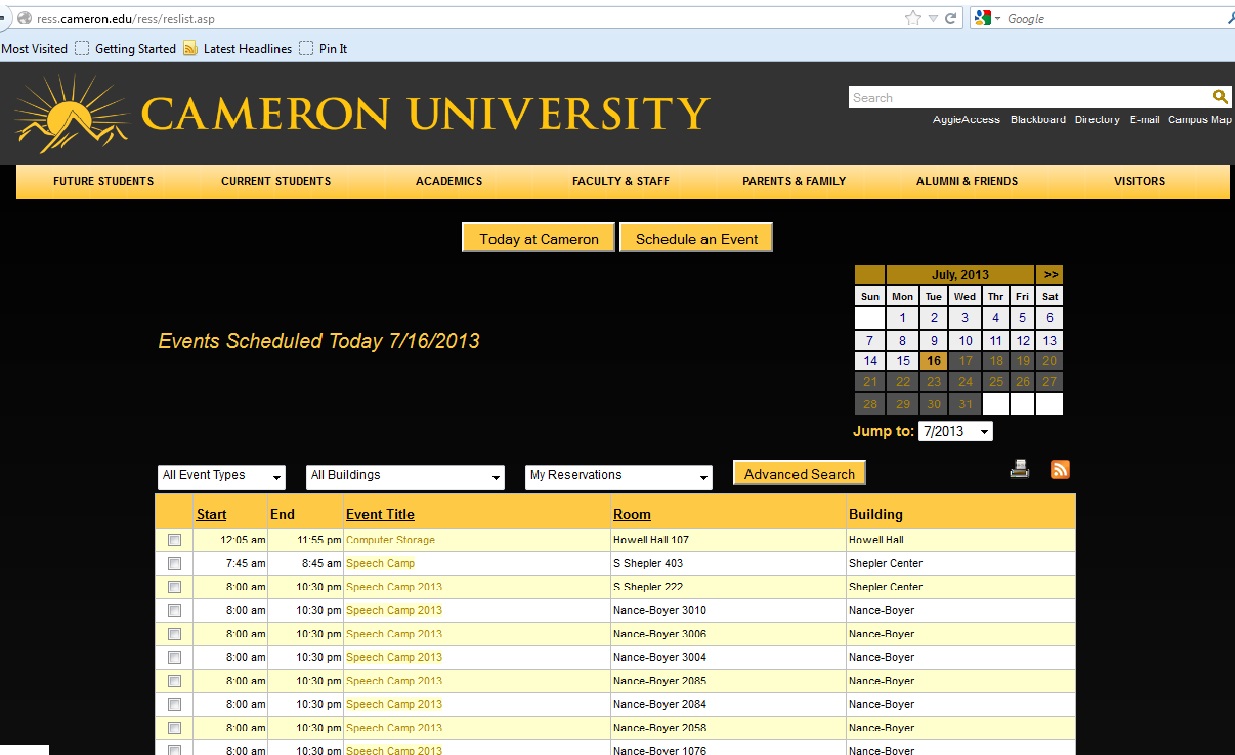Open the Blackboard link
The width and height of the screenshot is (1235, 755).
point(1038,120)
